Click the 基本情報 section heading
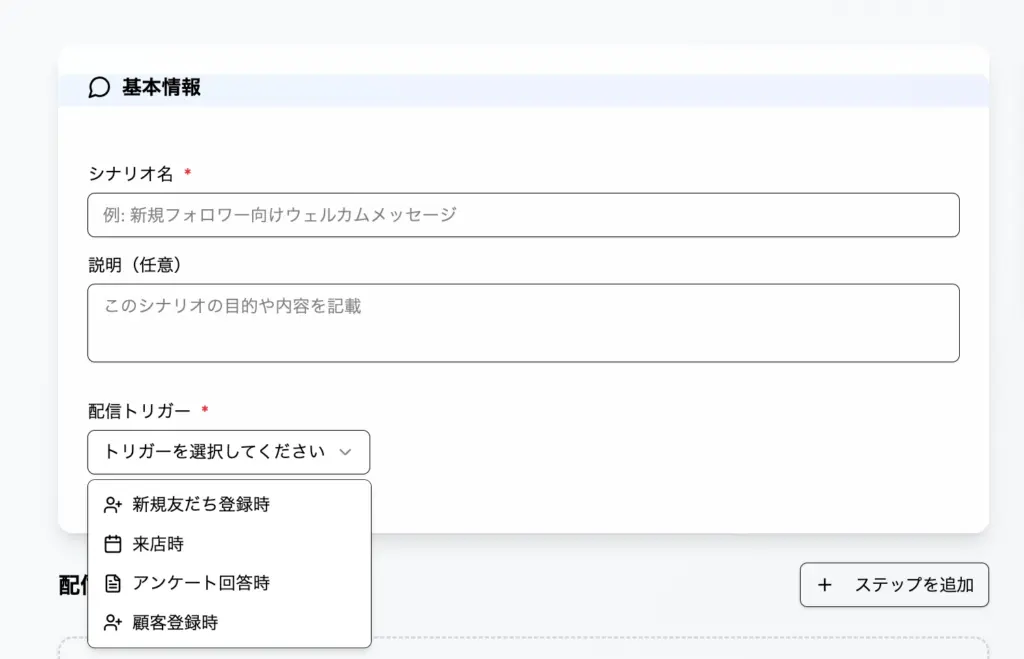The height and width of the screenshot is (659, 1024). [x=161, y=88]
